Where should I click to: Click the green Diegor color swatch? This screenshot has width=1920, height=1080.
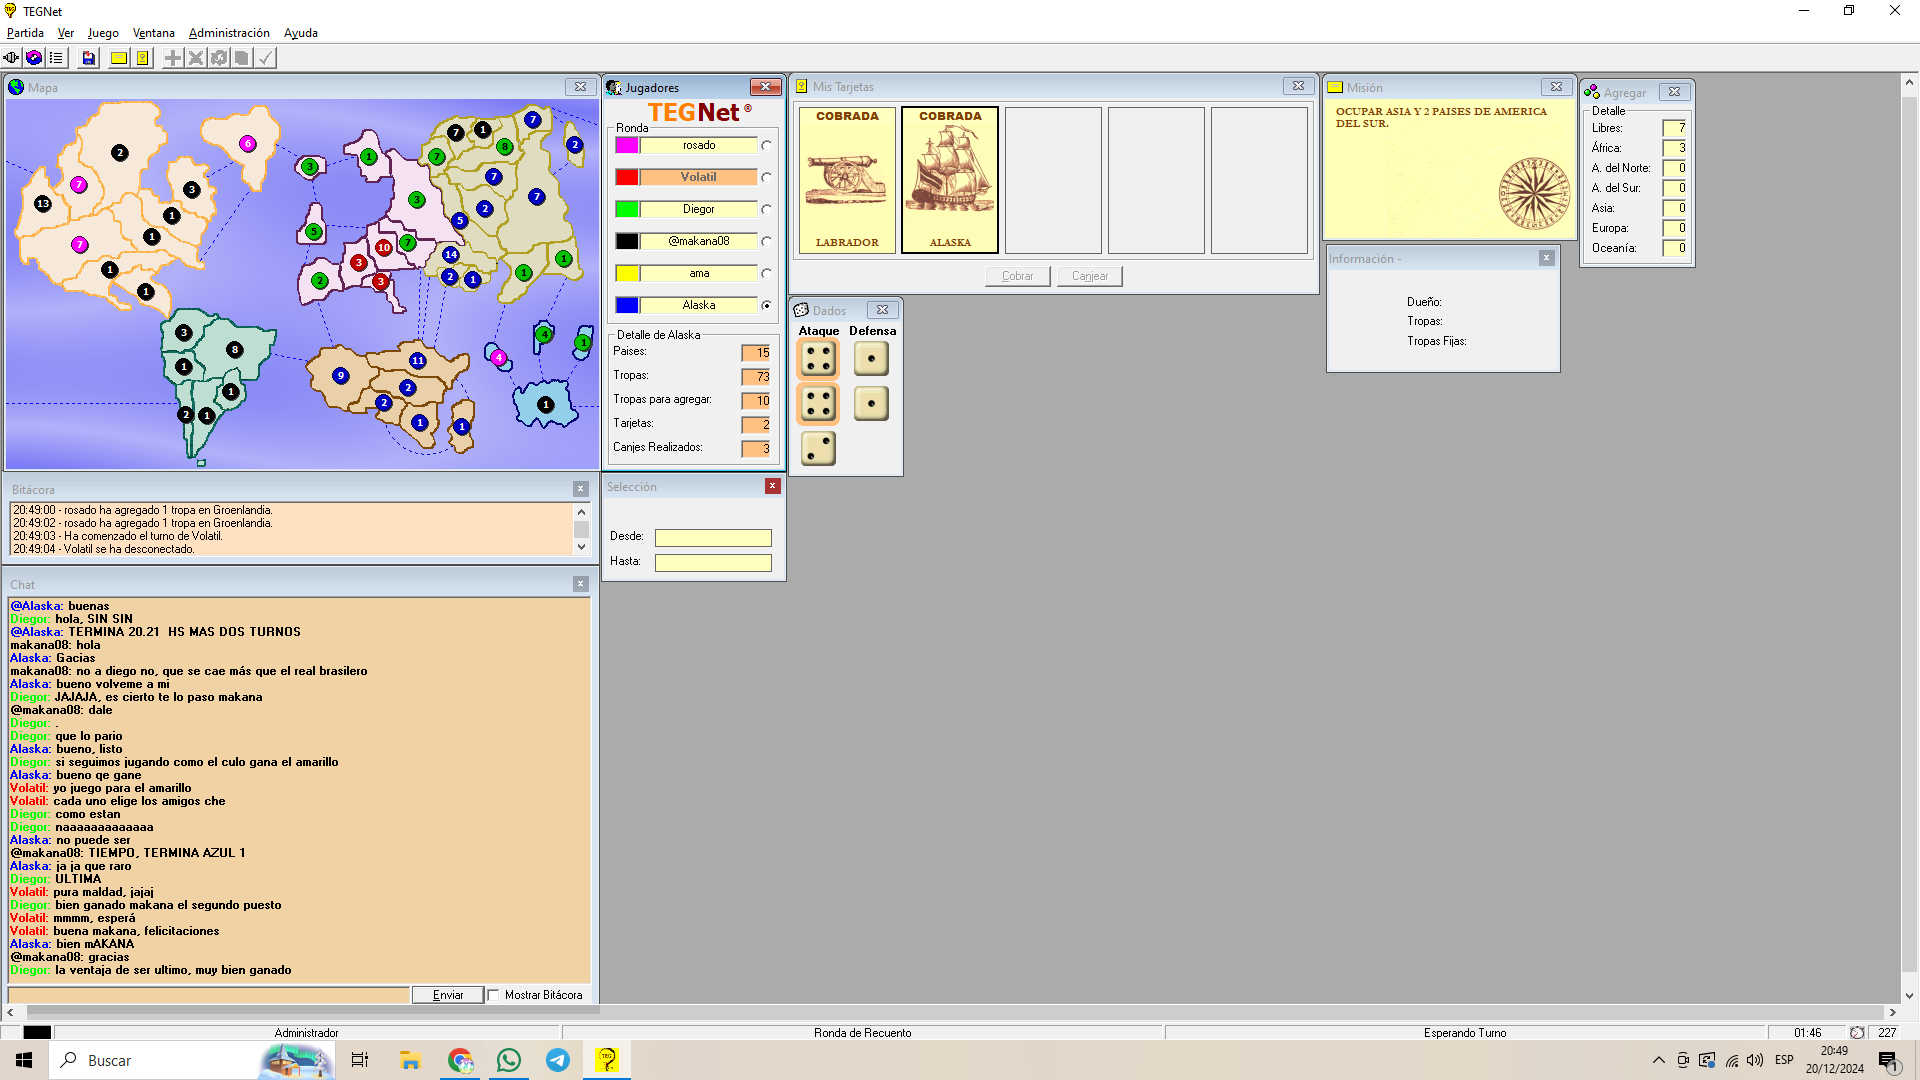[627, 210]
